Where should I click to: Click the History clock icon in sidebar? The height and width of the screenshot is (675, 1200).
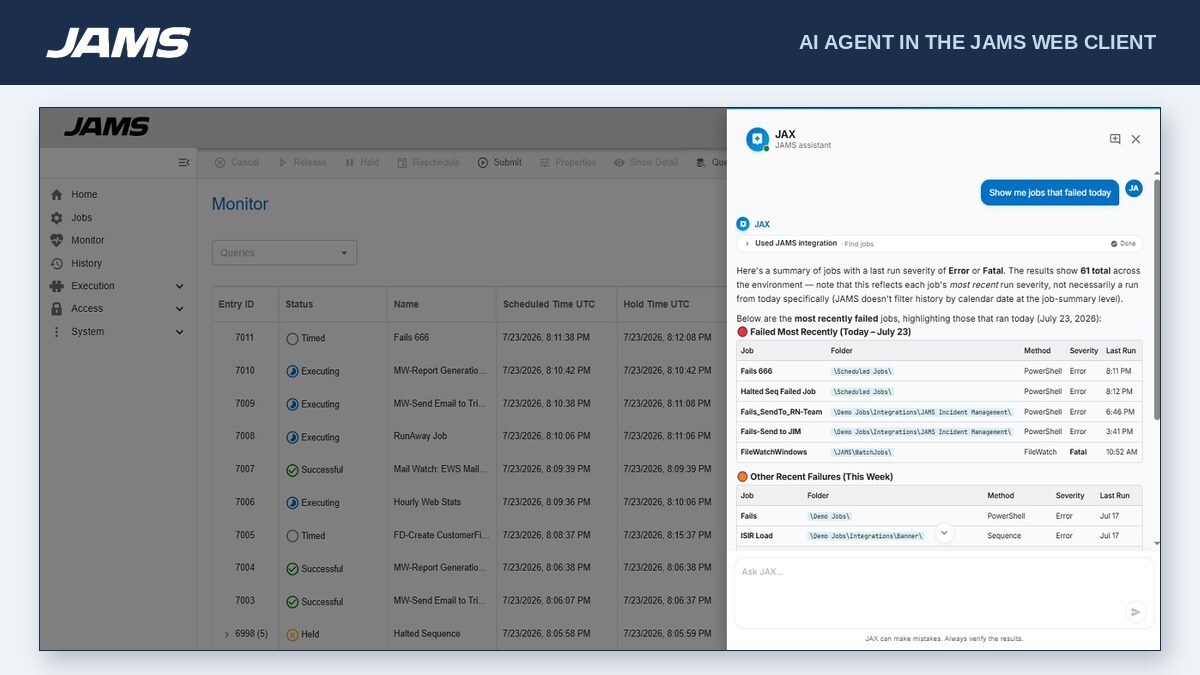click(x=56, y=263)
